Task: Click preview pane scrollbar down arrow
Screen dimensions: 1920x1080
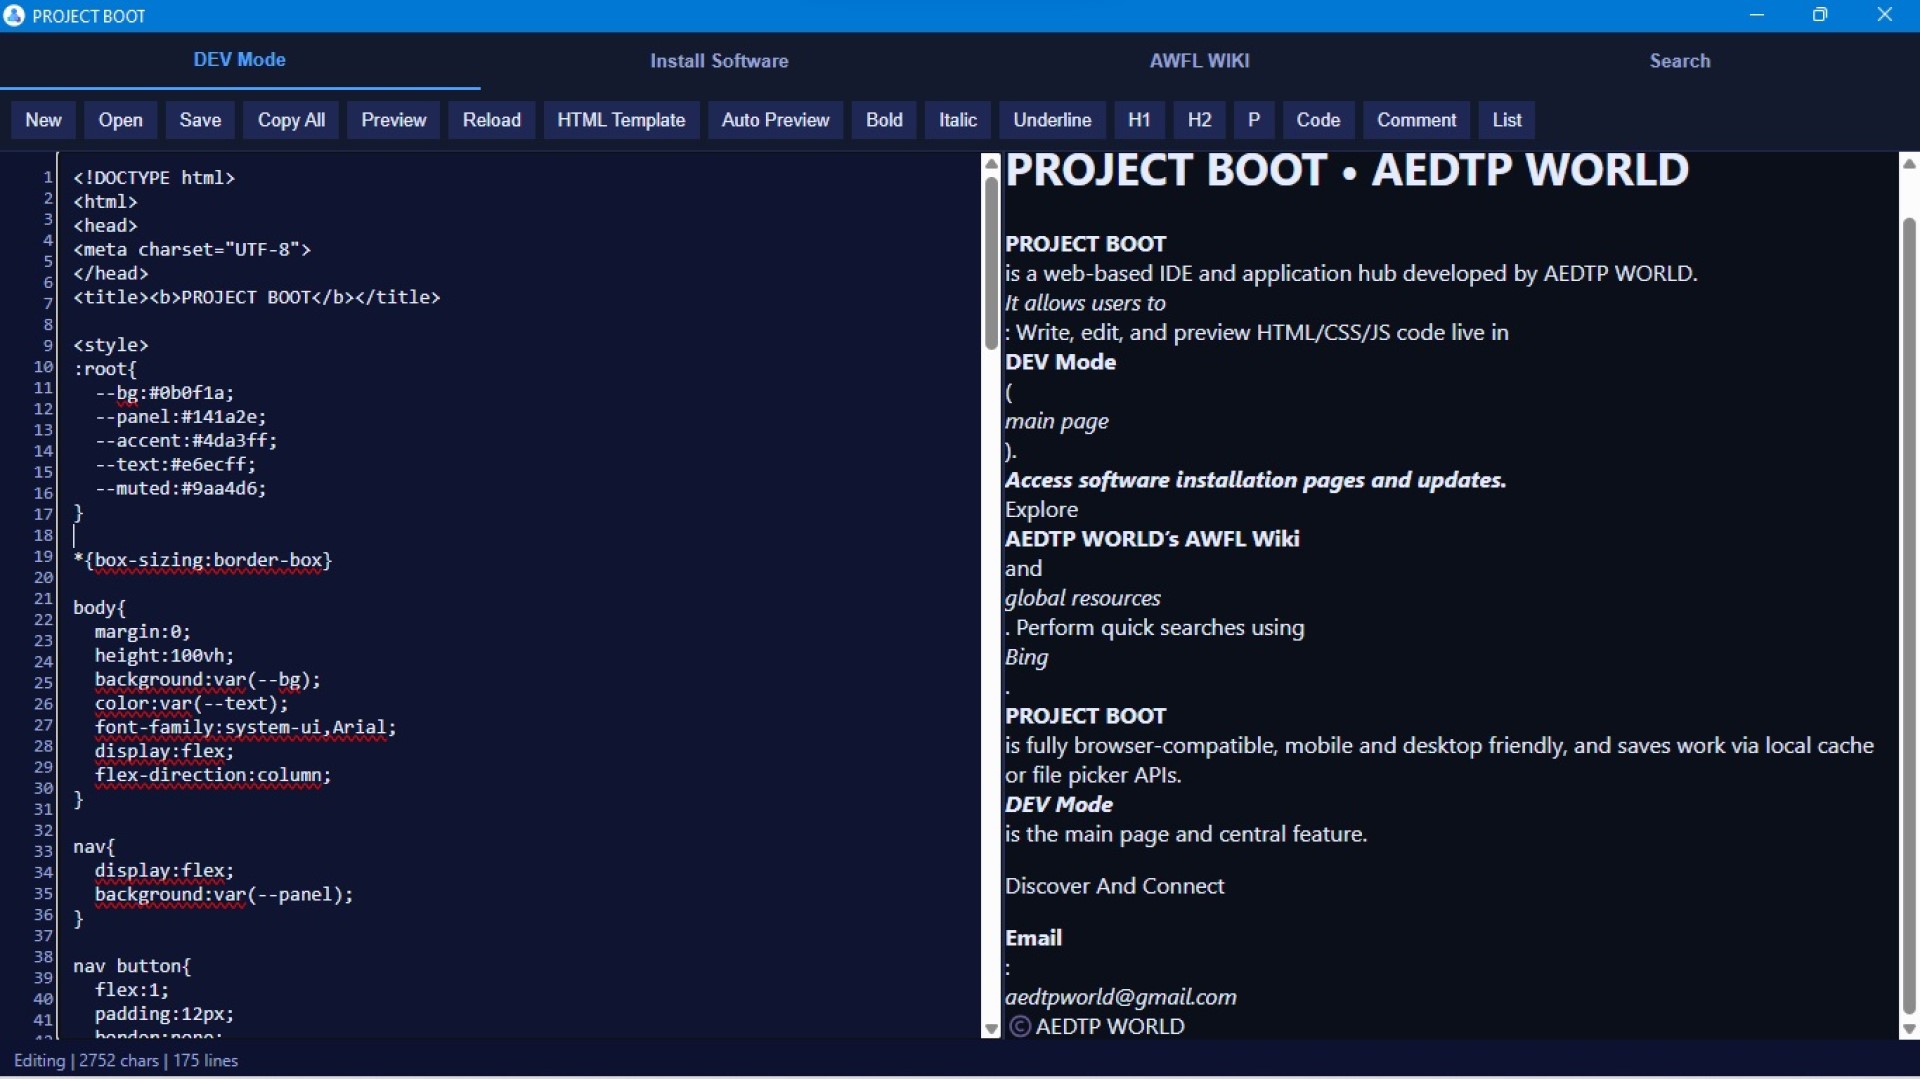Action: click(x=1909, y=1028)
